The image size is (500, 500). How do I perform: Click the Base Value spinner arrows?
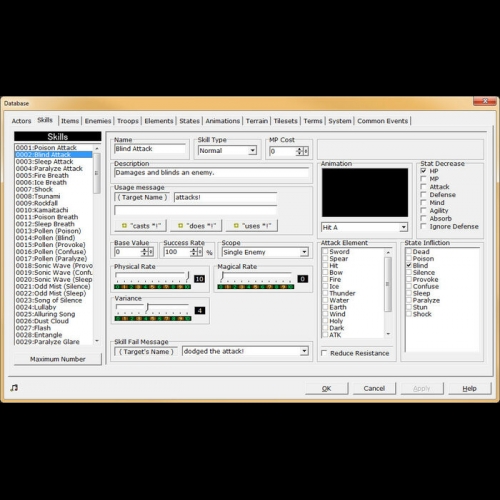point(144,252)
